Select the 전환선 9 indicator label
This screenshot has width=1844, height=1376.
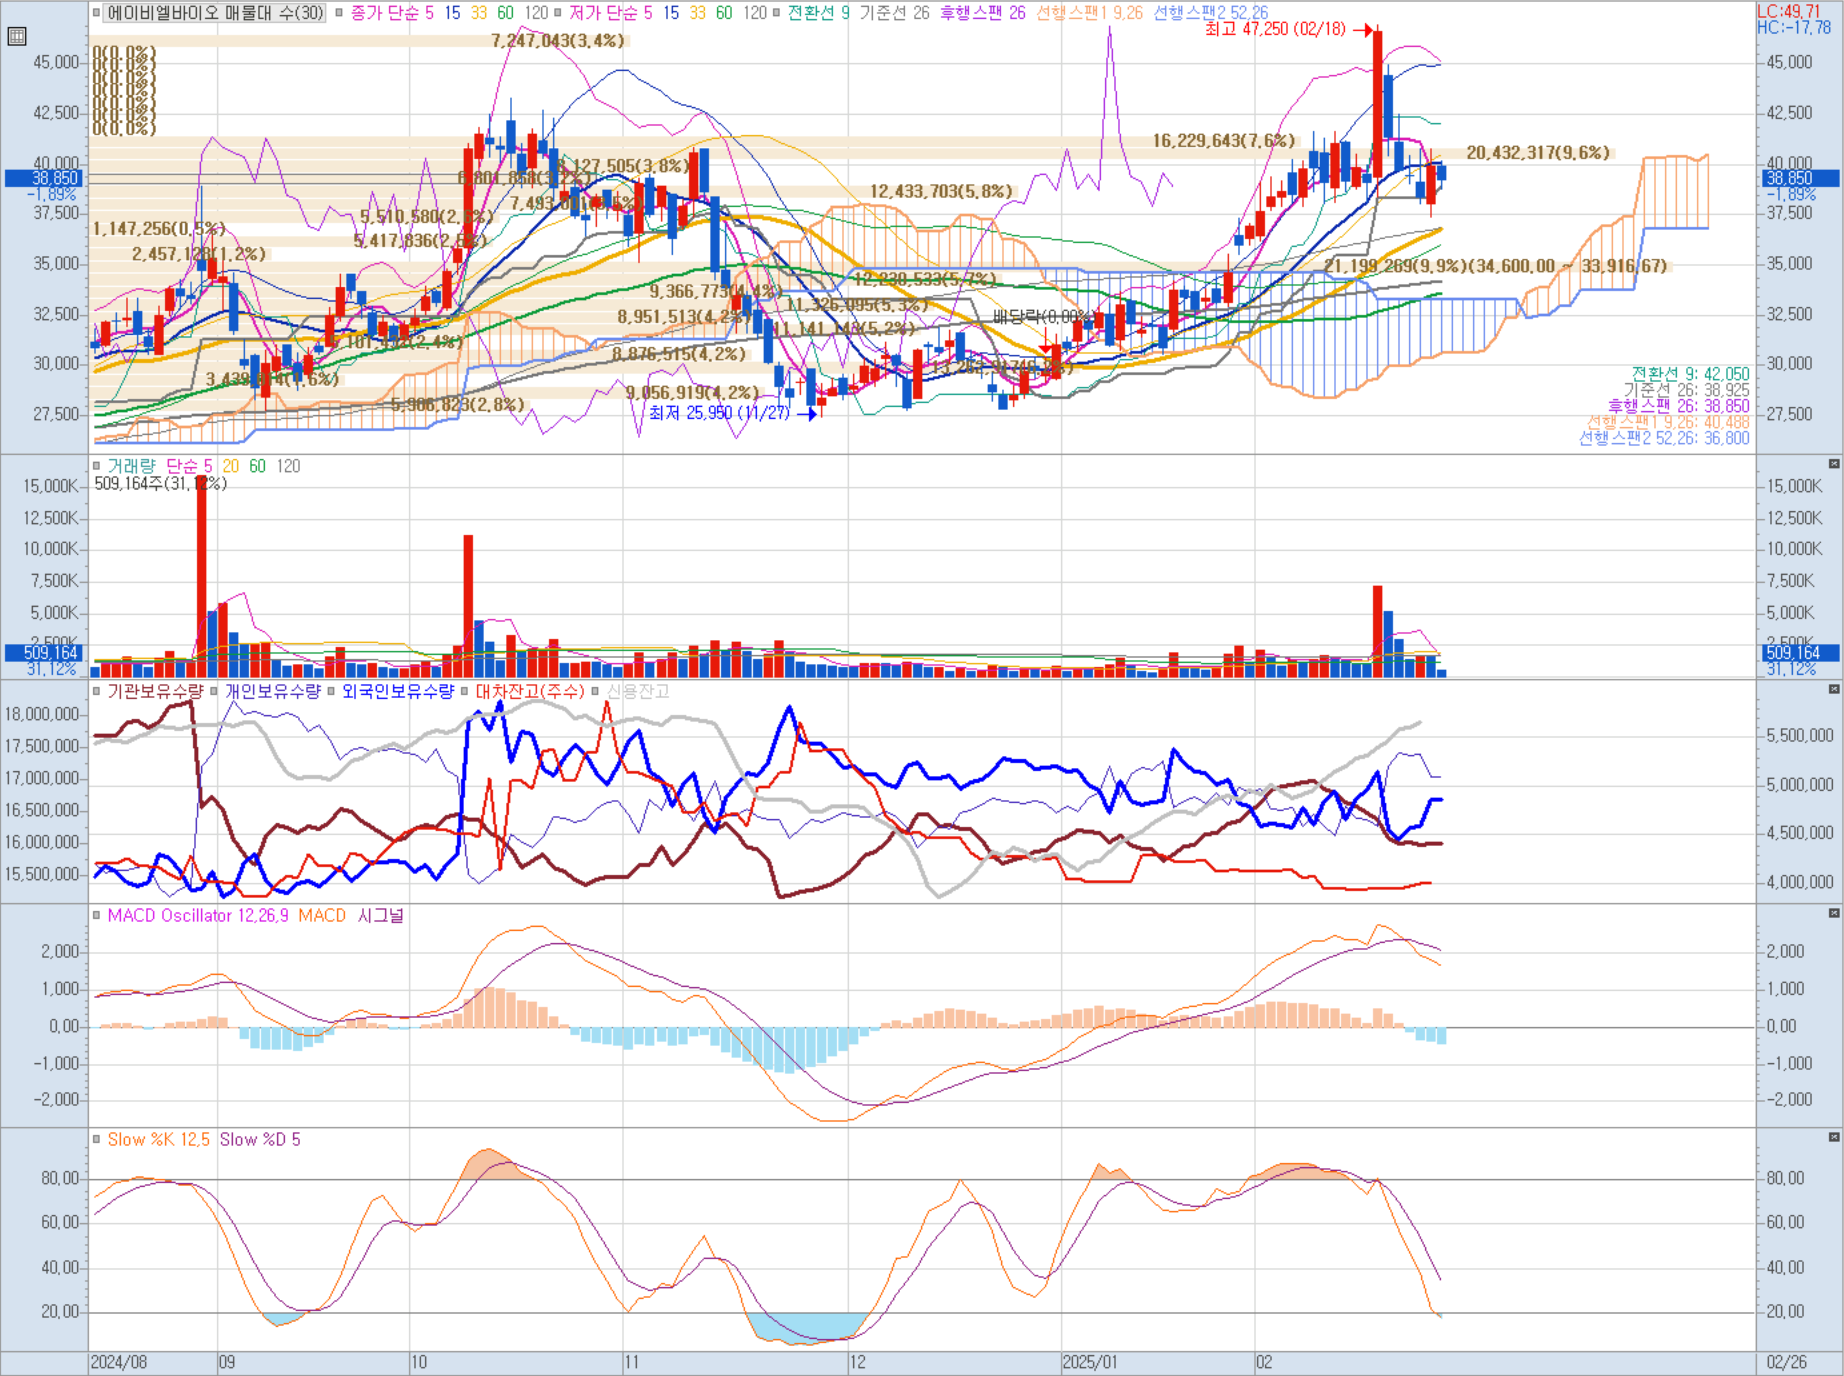tap(819, 13)
